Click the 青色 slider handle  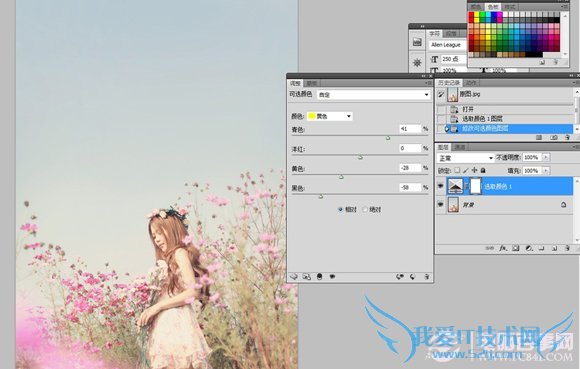(x=388, y=138)
